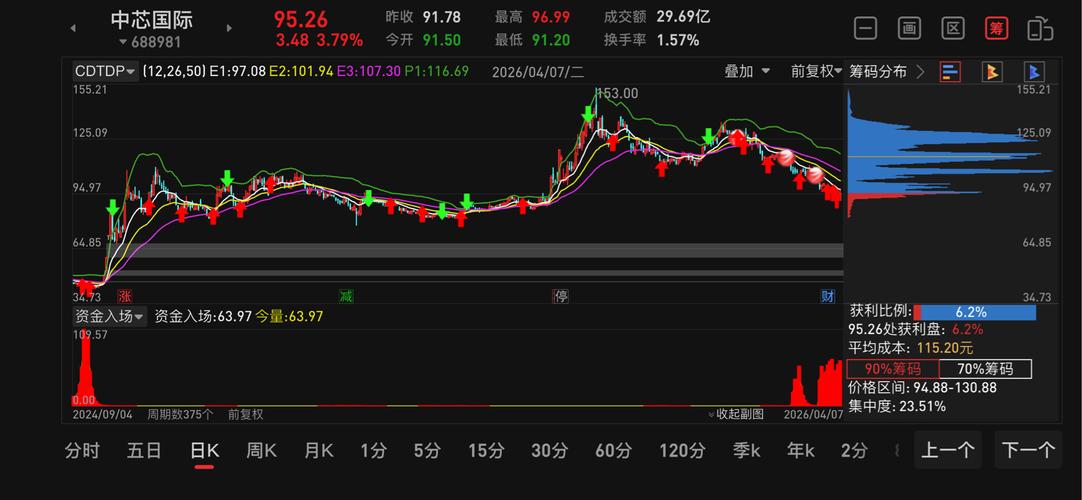The width and height of the screenshot is (1082, 500).
Task: Select the orange chip flame view icon
Action: click(x=992, y=72)
